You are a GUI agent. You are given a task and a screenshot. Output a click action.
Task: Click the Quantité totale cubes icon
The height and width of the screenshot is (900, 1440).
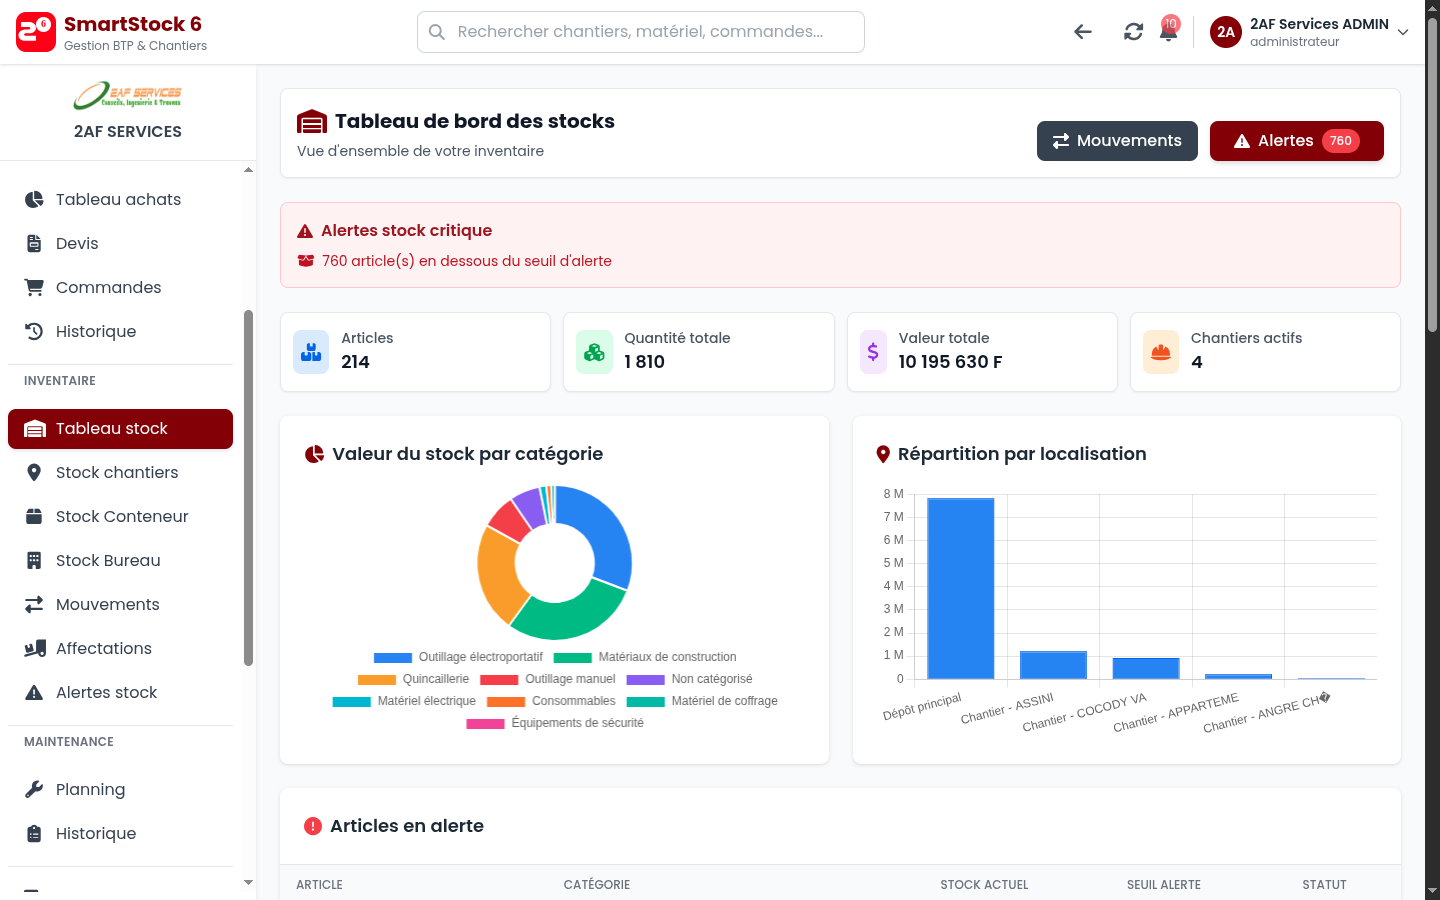pyautogui.click(x=594, y=352)
